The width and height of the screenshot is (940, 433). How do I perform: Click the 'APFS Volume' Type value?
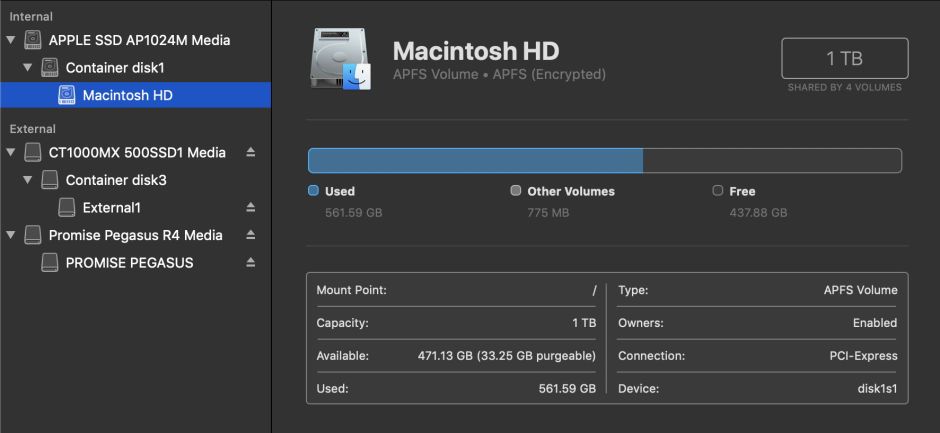coord(861,290)
